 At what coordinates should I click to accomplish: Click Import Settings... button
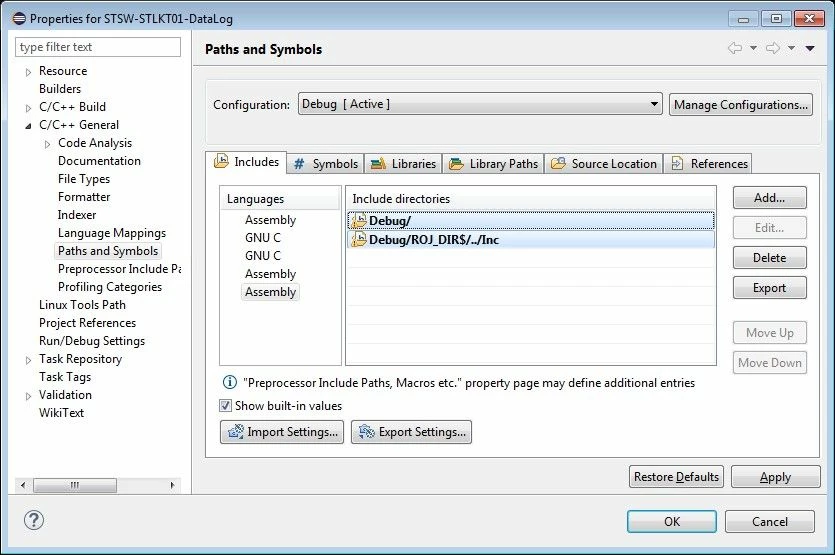tap(282, 432)
